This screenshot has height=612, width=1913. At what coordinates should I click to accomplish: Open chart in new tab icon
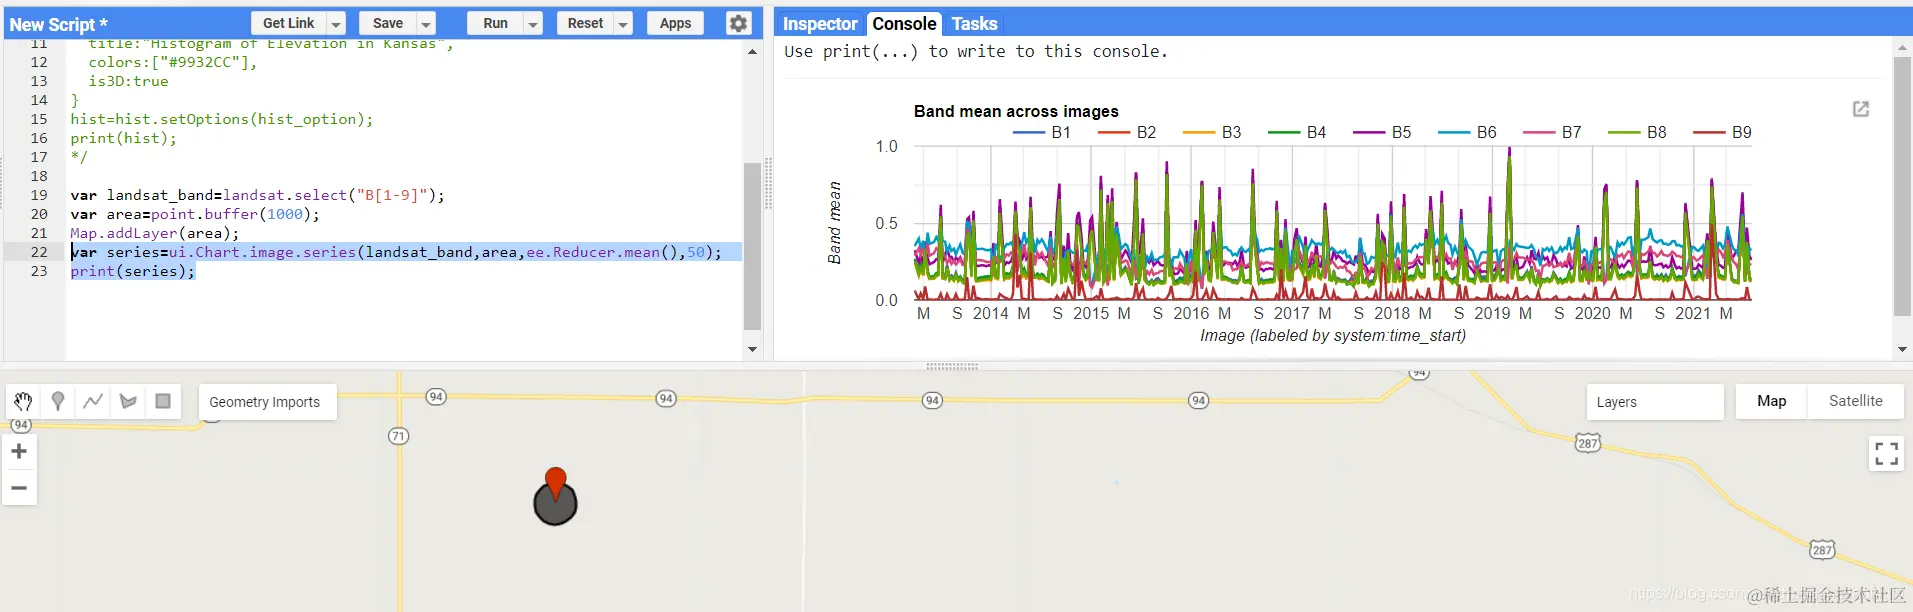point(1861,109)
